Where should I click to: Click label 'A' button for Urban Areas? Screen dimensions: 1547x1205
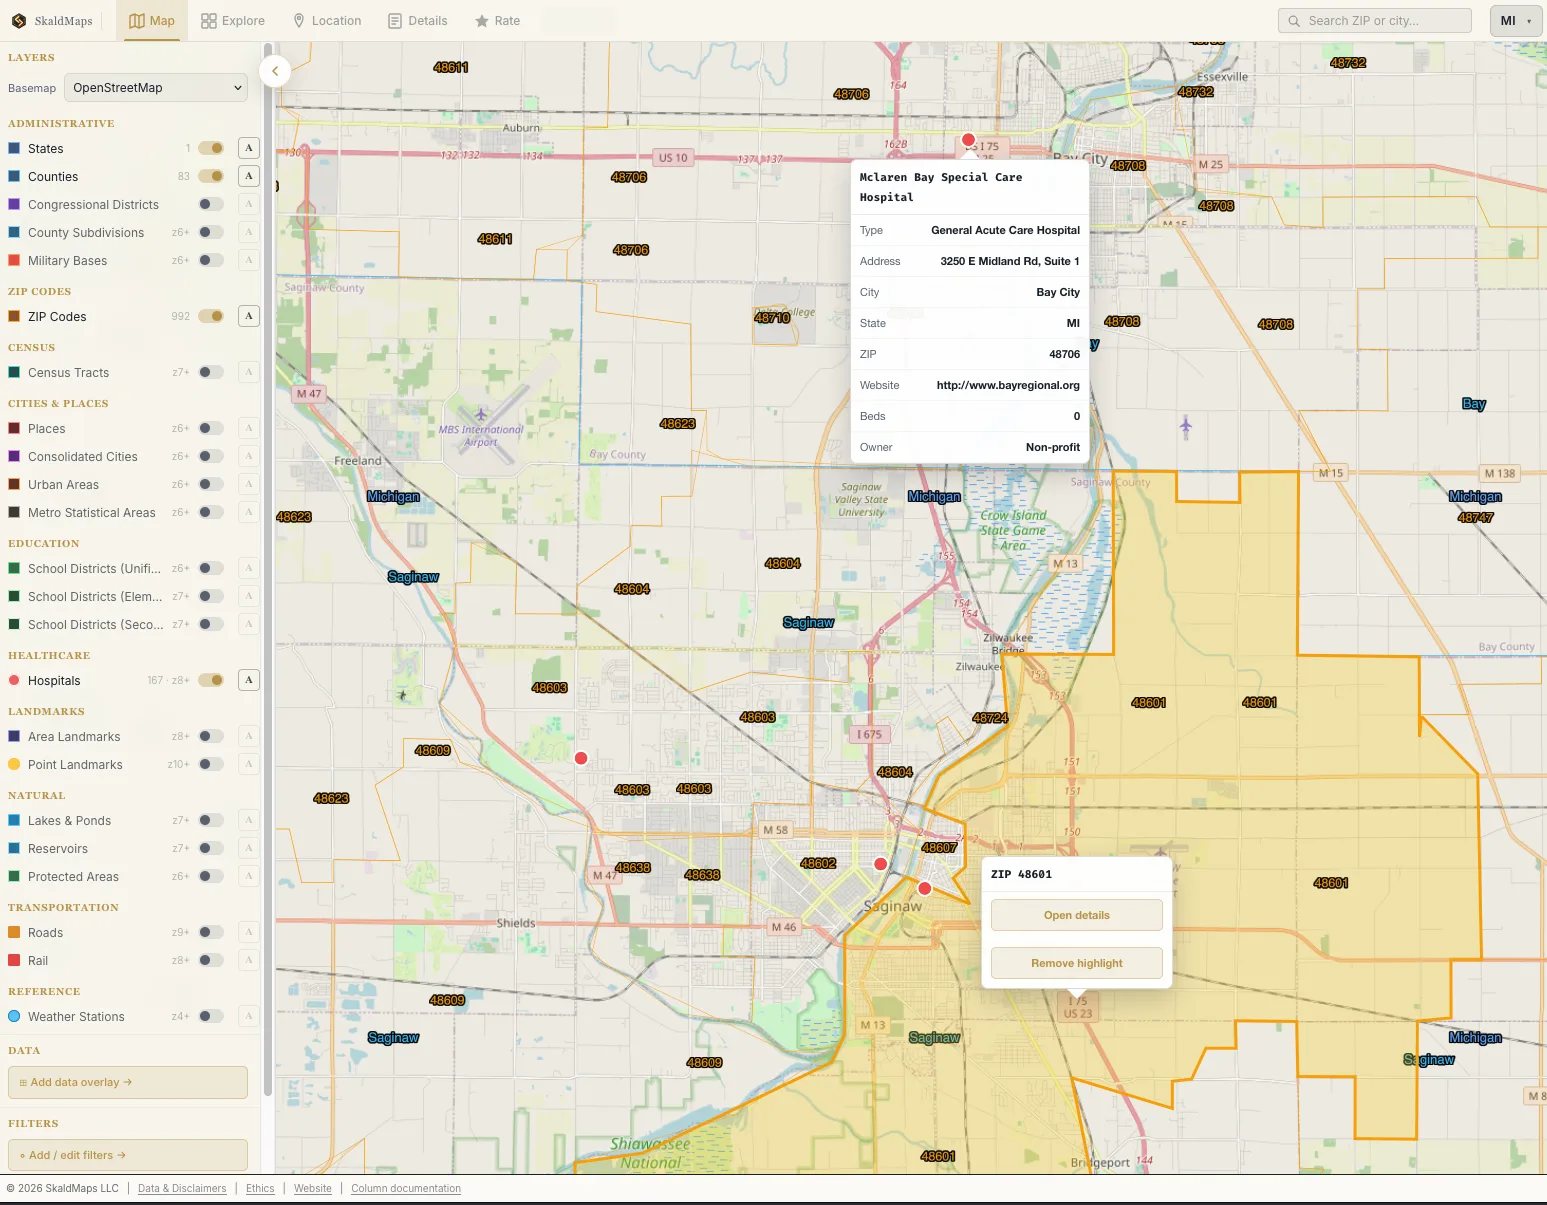249,484
